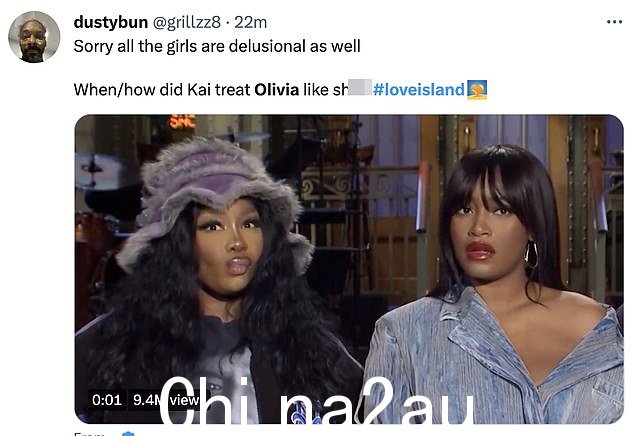
Task: Open the dustybun display name profile link
Action: [x=111, y=22]
